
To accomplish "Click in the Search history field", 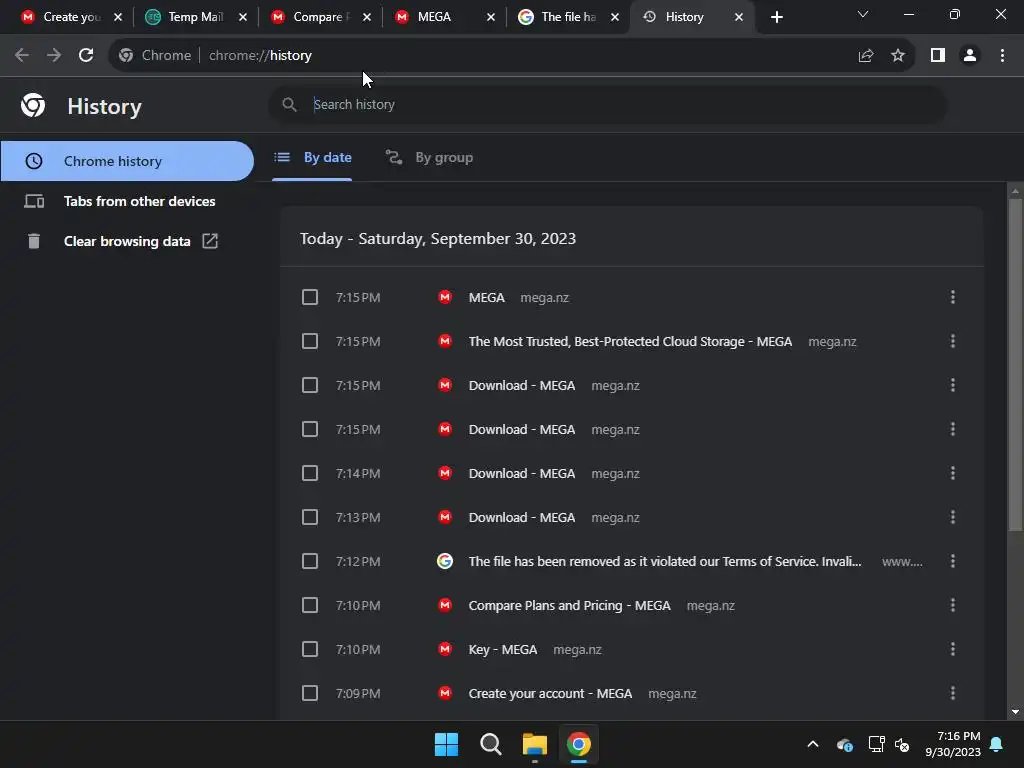I will [607, 104].
